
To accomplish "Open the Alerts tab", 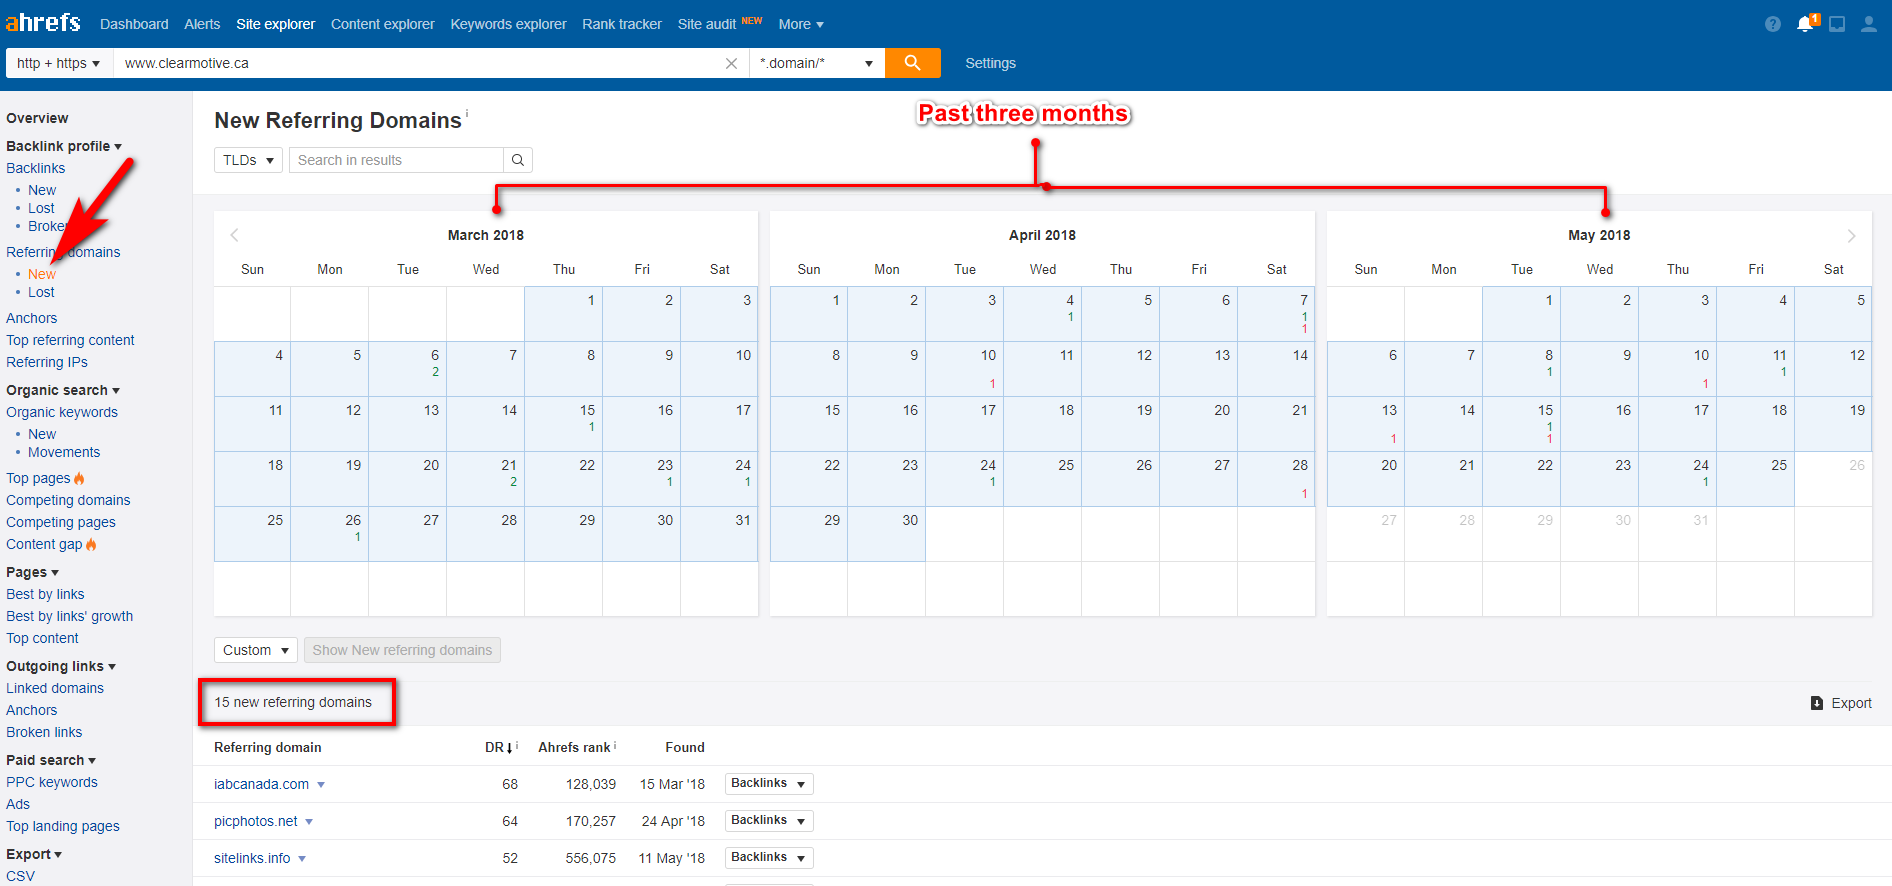I will coord(202,24).
